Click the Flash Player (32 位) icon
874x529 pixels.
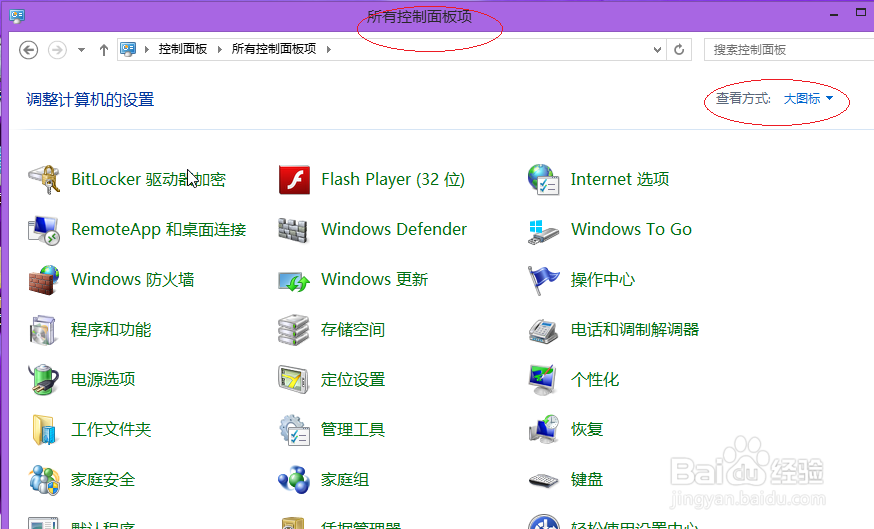click(294, 179)
